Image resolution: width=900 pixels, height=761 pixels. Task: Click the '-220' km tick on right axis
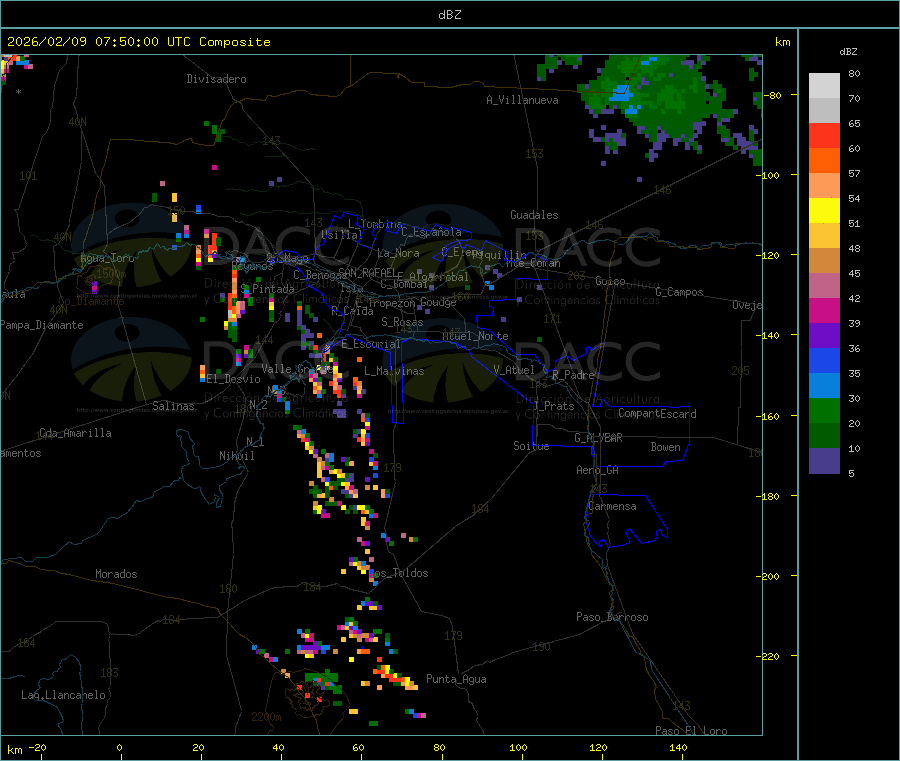[768, 657]
